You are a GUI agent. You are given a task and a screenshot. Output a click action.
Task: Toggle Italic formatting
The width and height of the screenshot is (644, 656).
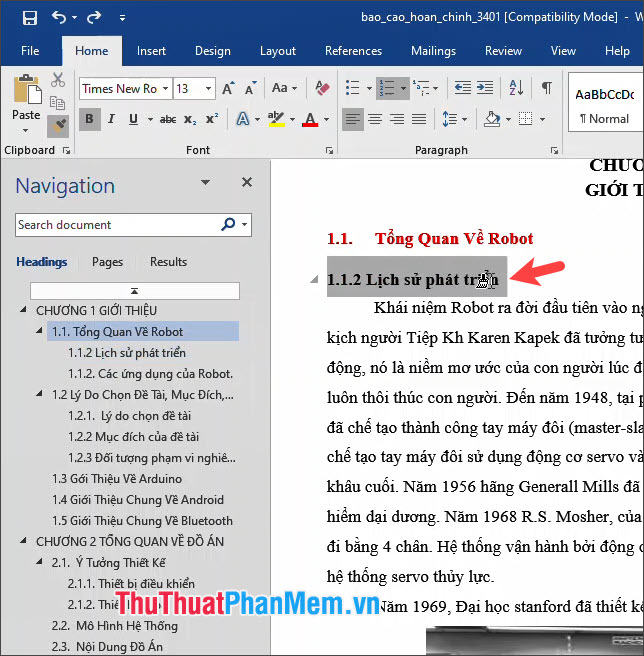click(x=111, y=119)
